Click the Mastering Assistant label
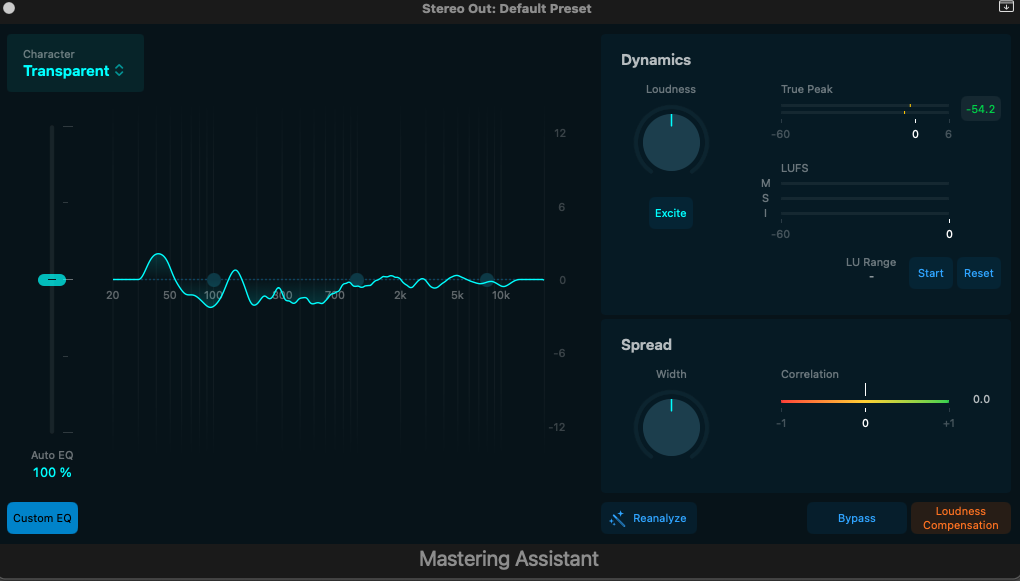 [509, 559]
